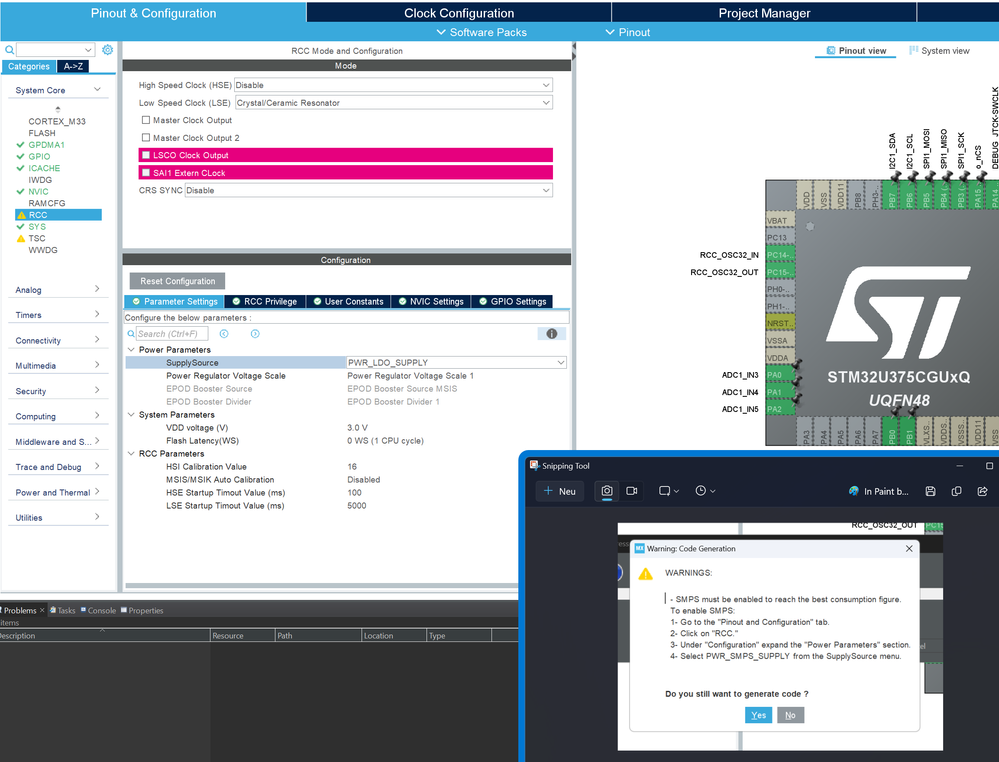Open Clock Configuration tab
Image resolution: width=999 pixels, height=762 pixels.
point(459,13)
